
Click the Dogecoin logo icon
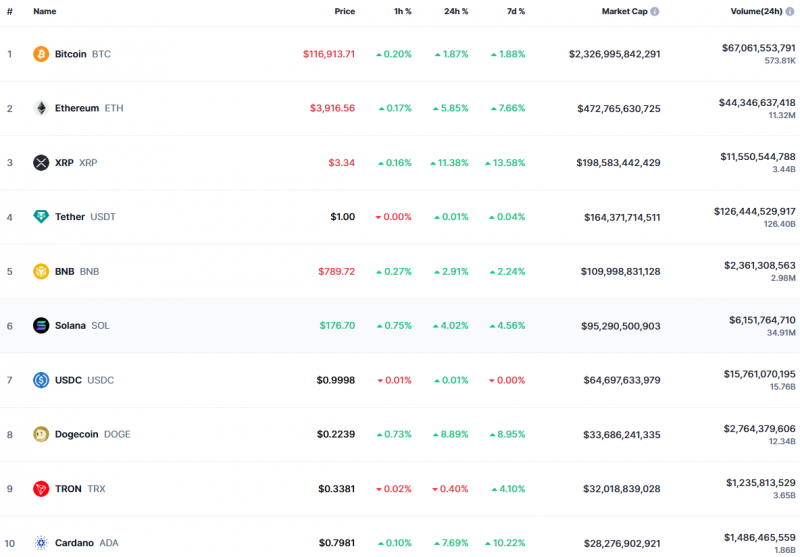[x=41, y=434]
